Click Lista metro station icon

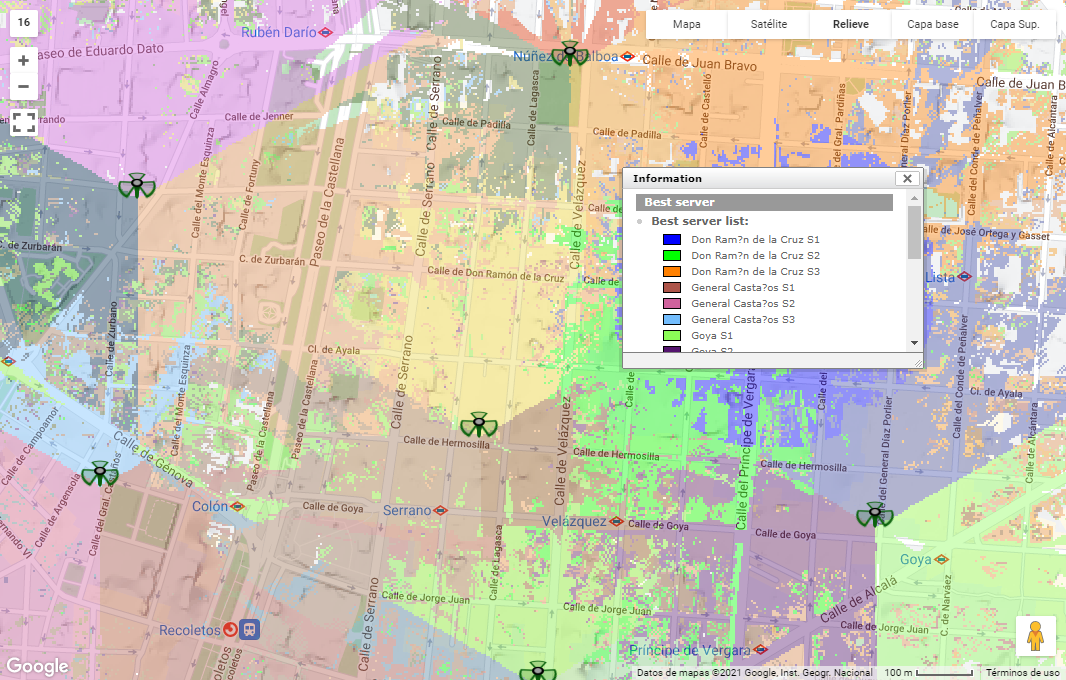[x=964, y=277]
